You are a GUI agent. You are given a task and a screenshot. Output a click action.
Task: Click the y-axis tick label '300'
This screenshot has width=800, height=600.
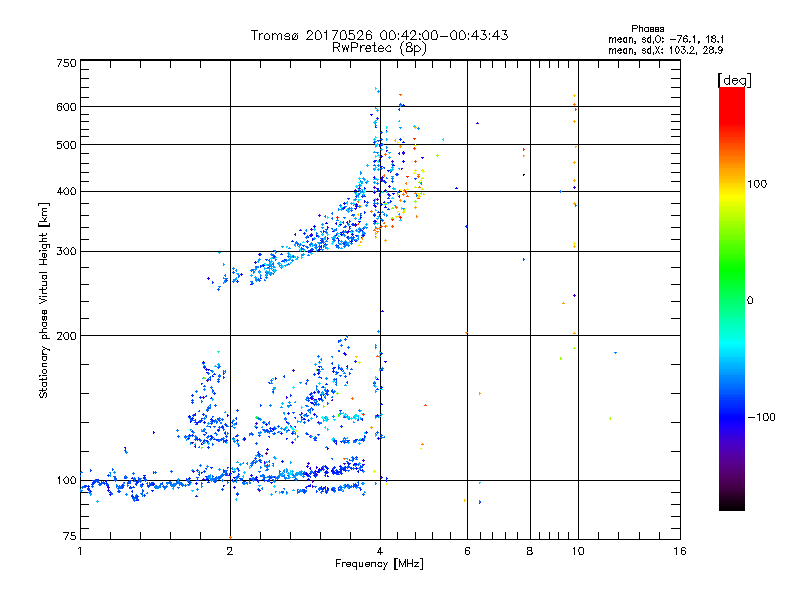[x=66, y=252]
